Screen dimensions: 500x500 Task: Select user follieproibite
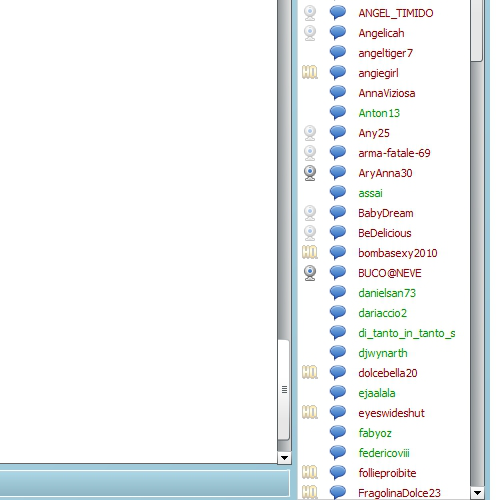(387, 473)
